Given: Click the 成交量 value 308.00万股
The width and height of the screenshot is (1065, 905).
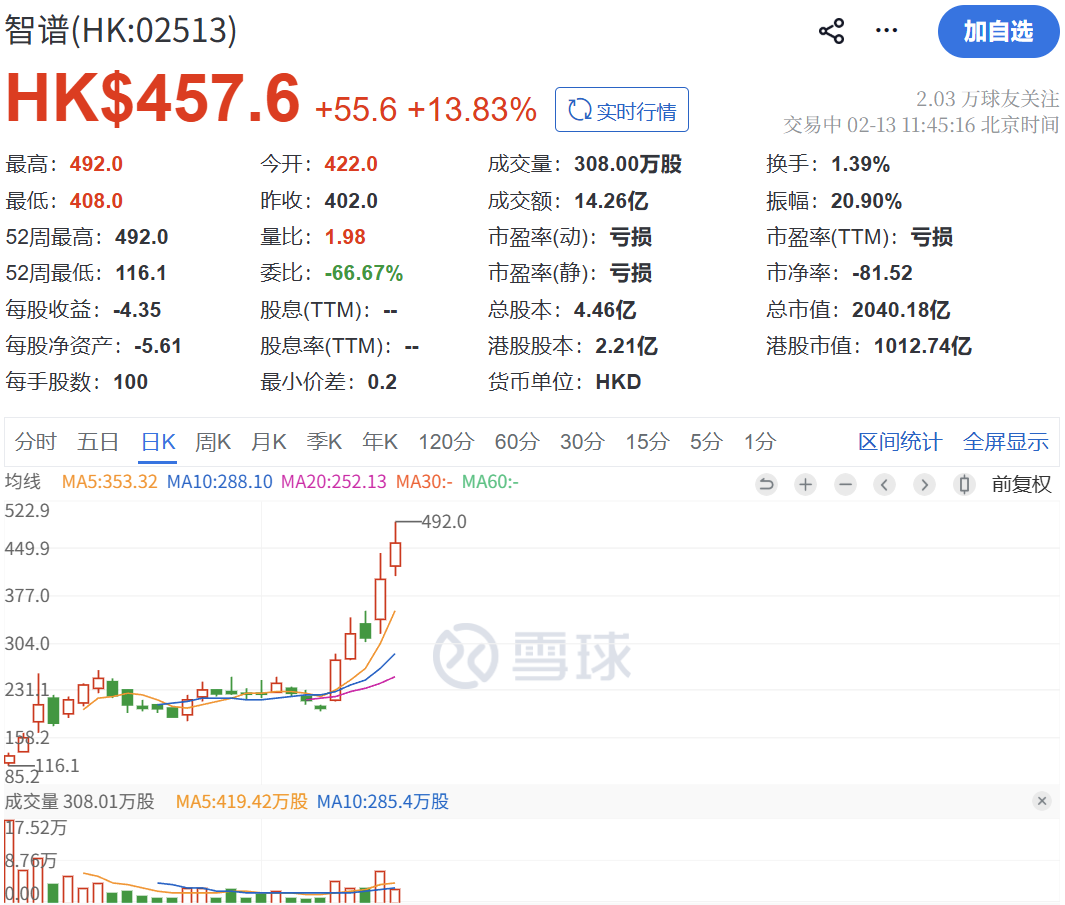Looking at the screenshot, I should 628,164.
